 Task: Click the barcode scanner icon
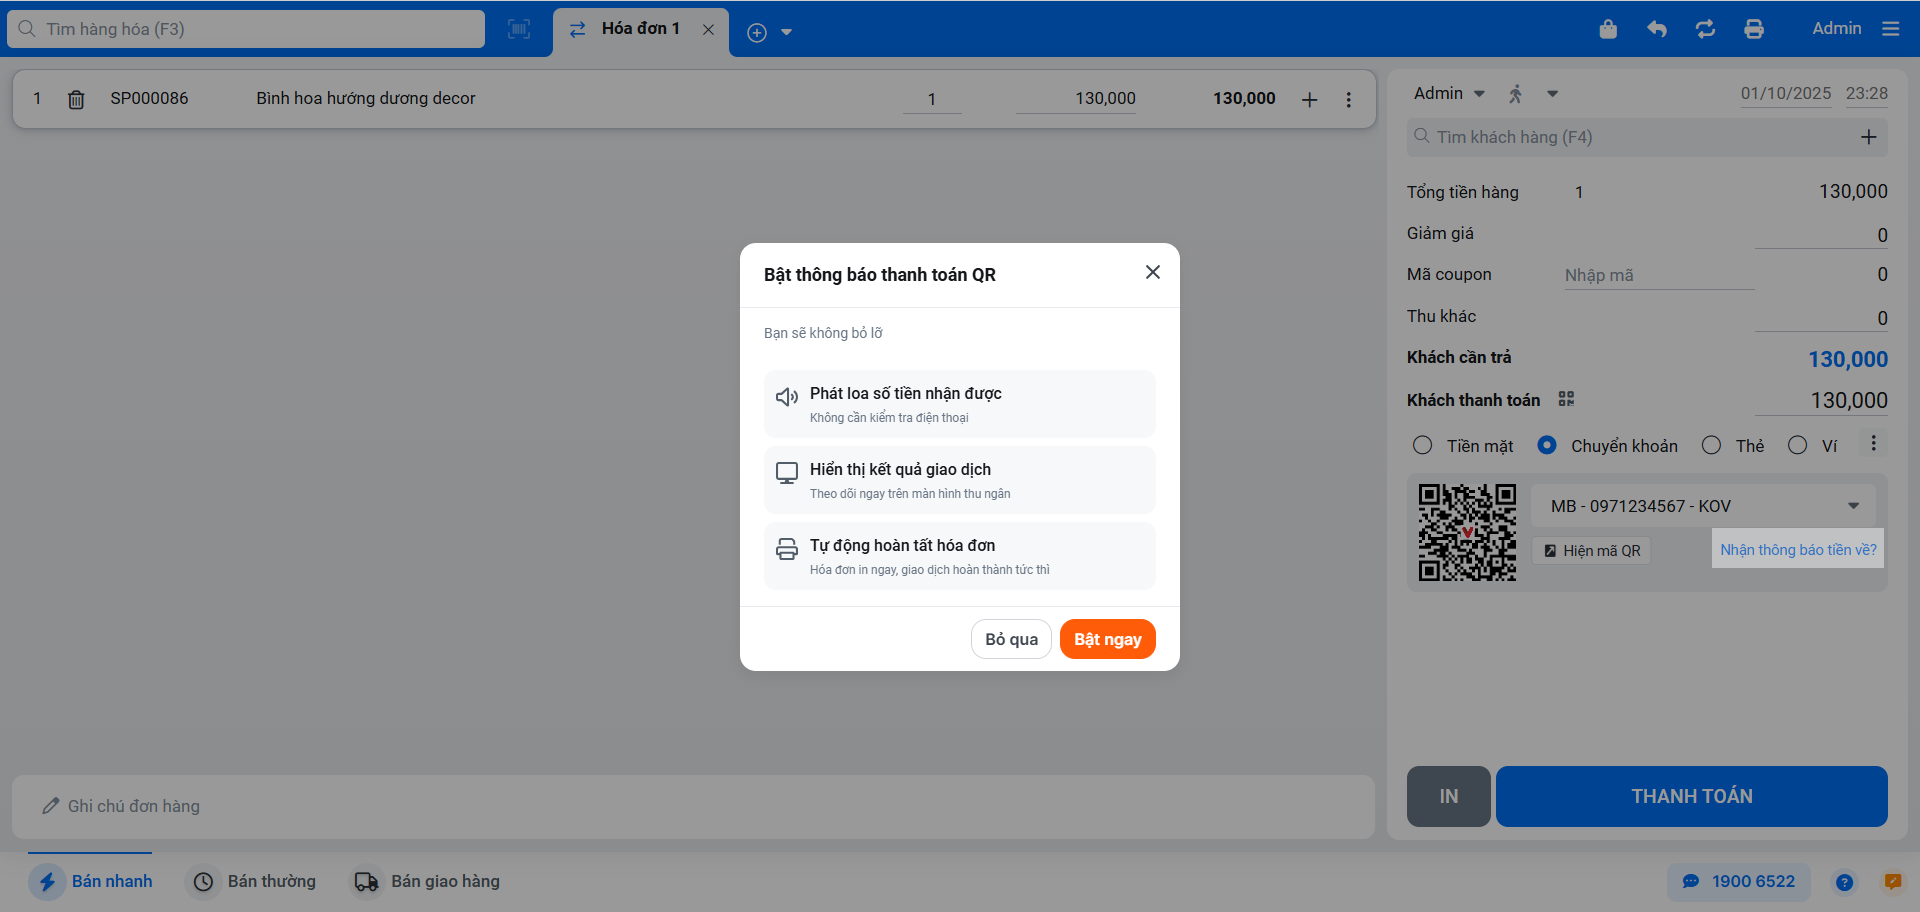click(519, 29)
